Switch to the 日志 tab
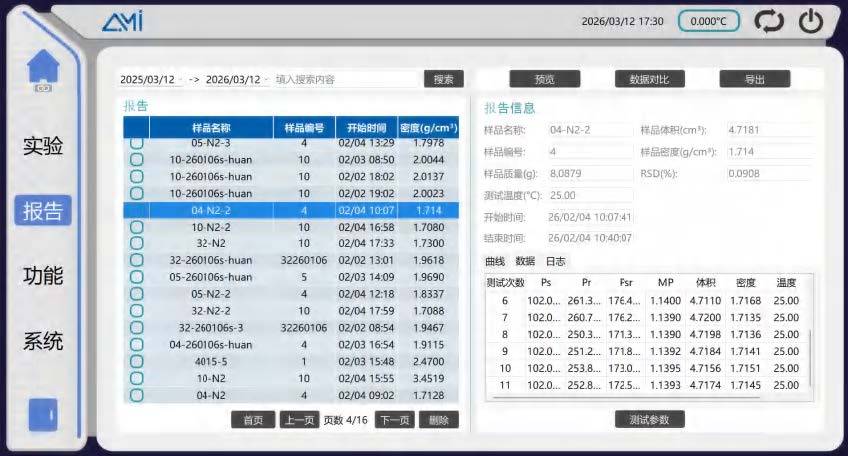848x456 pixels. point(555,261)
